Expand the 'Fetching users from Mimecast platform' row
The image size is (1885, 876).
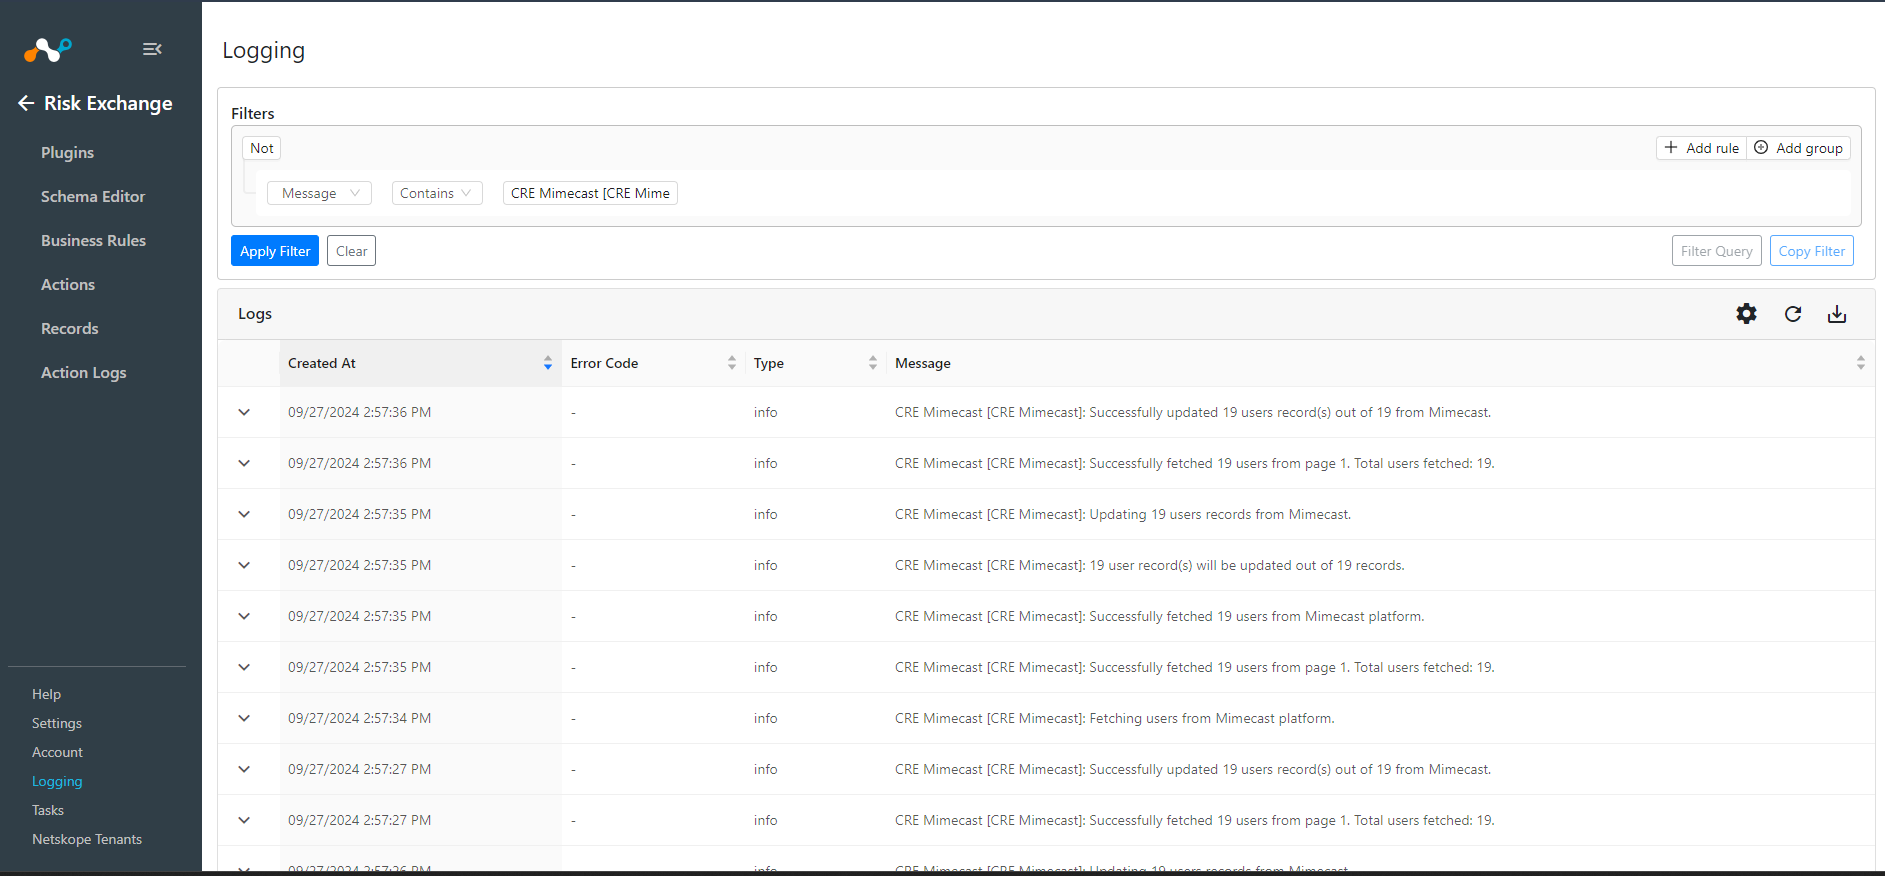pos(244,718)
